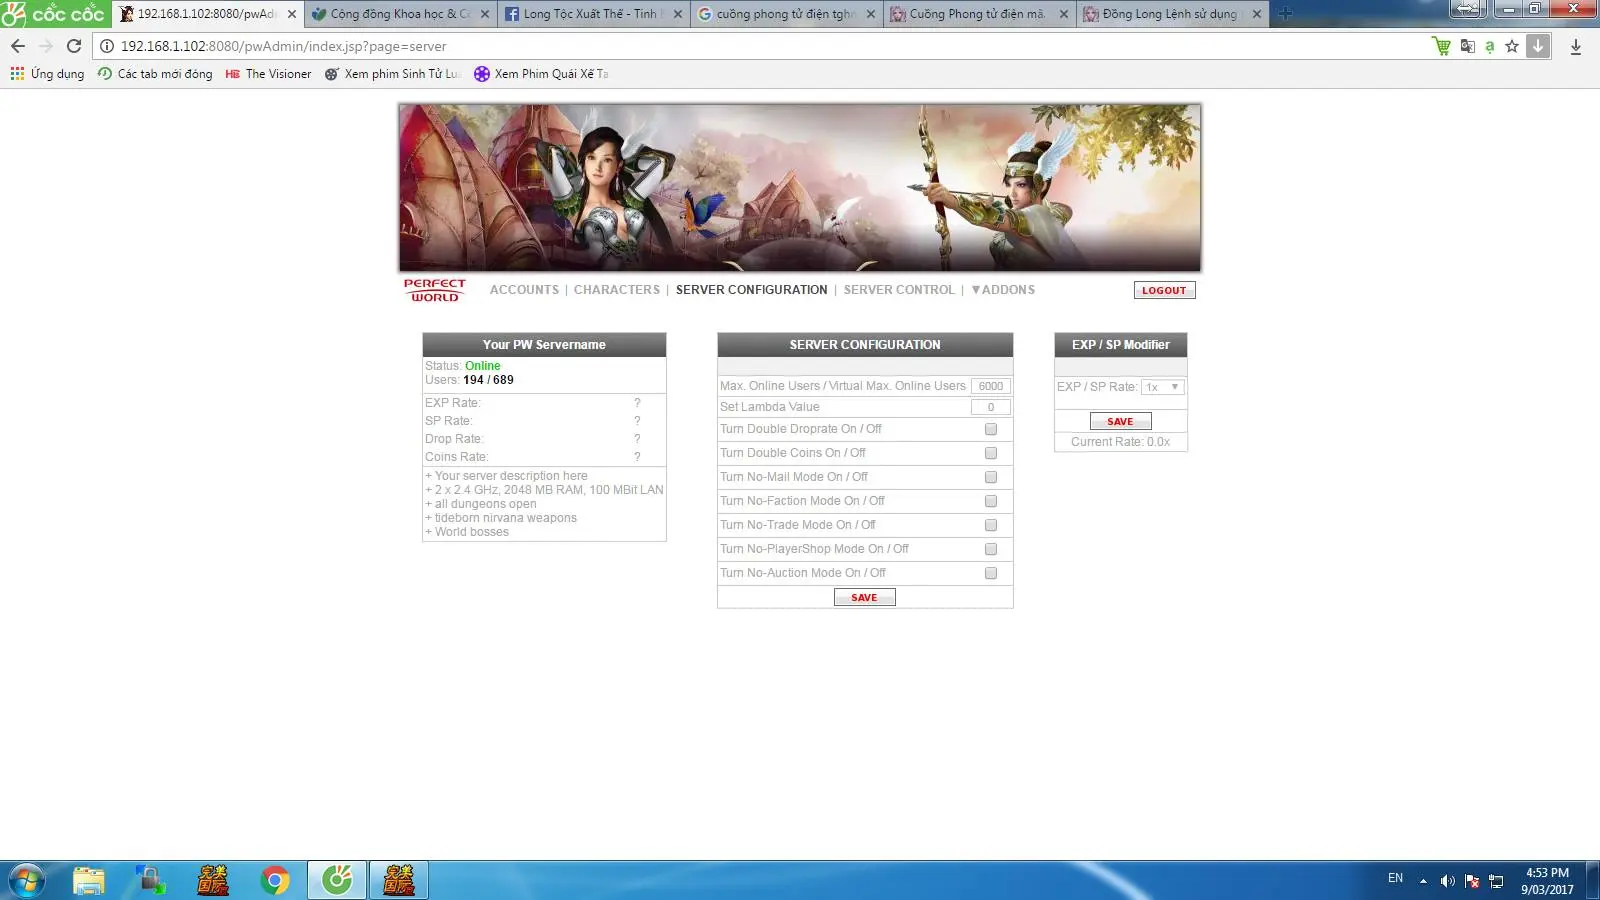This screenshot has width=1600, height=900.
Task: Open the EXP / SP Rate dropdown
Action: 1163,387
